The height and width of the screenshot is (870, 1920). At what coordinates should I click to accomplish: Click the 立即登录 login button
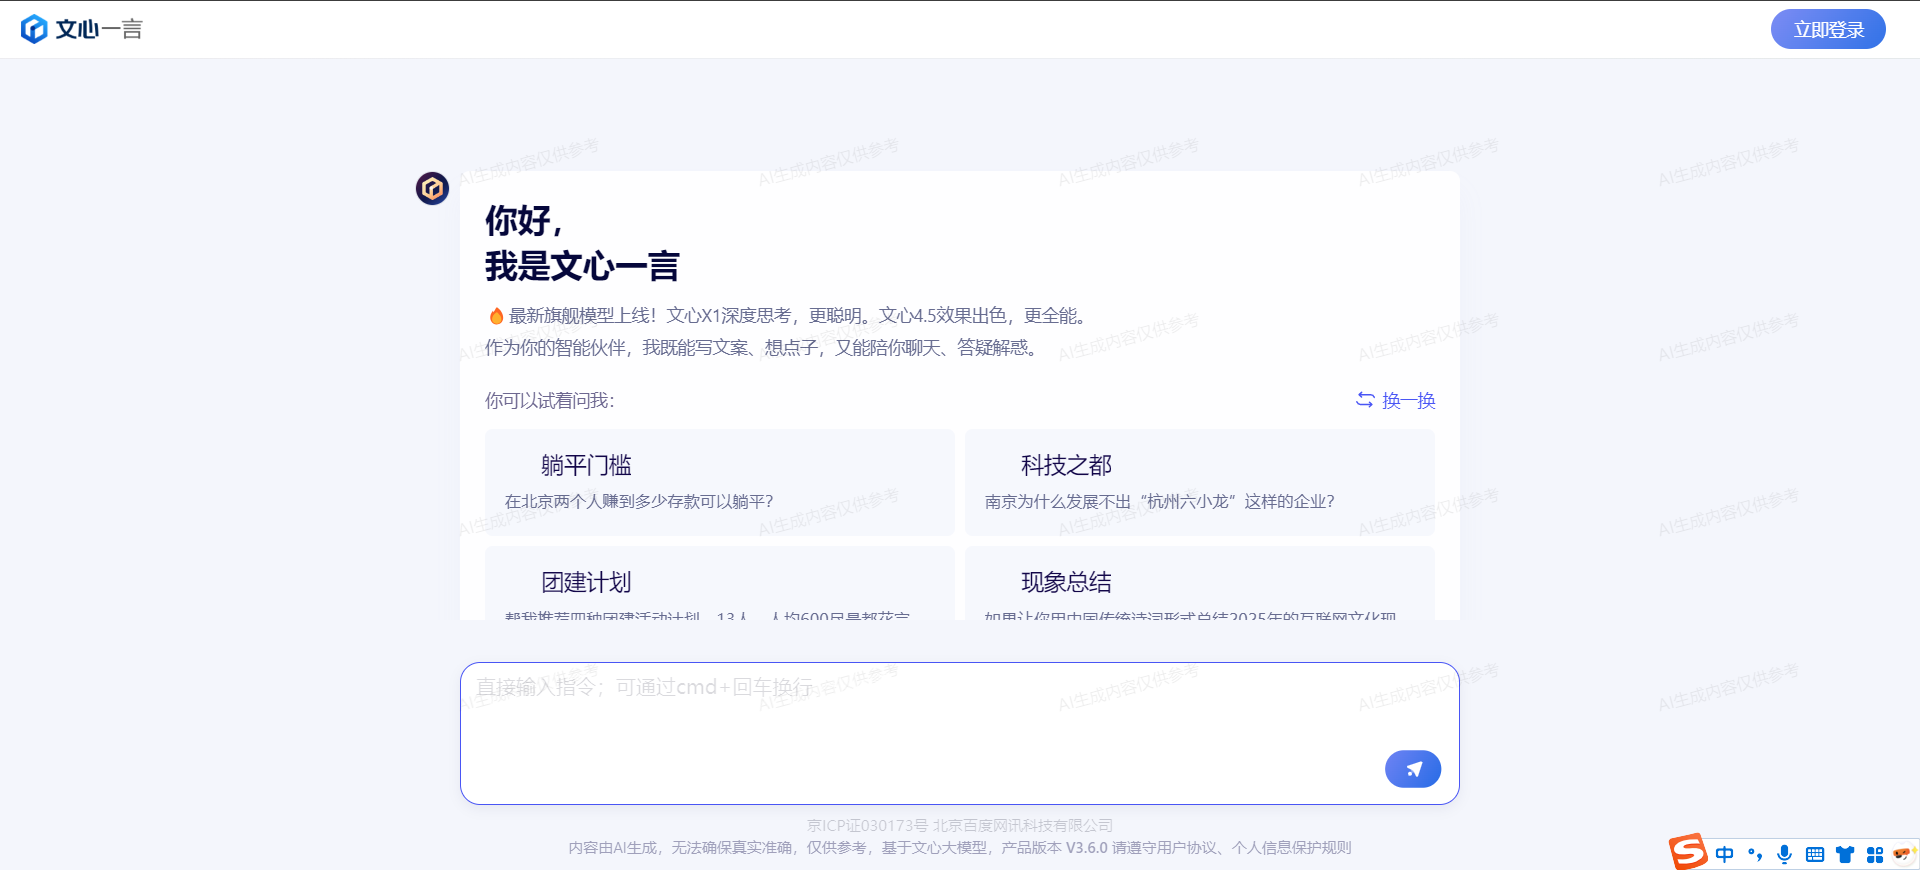(1828, 29)
